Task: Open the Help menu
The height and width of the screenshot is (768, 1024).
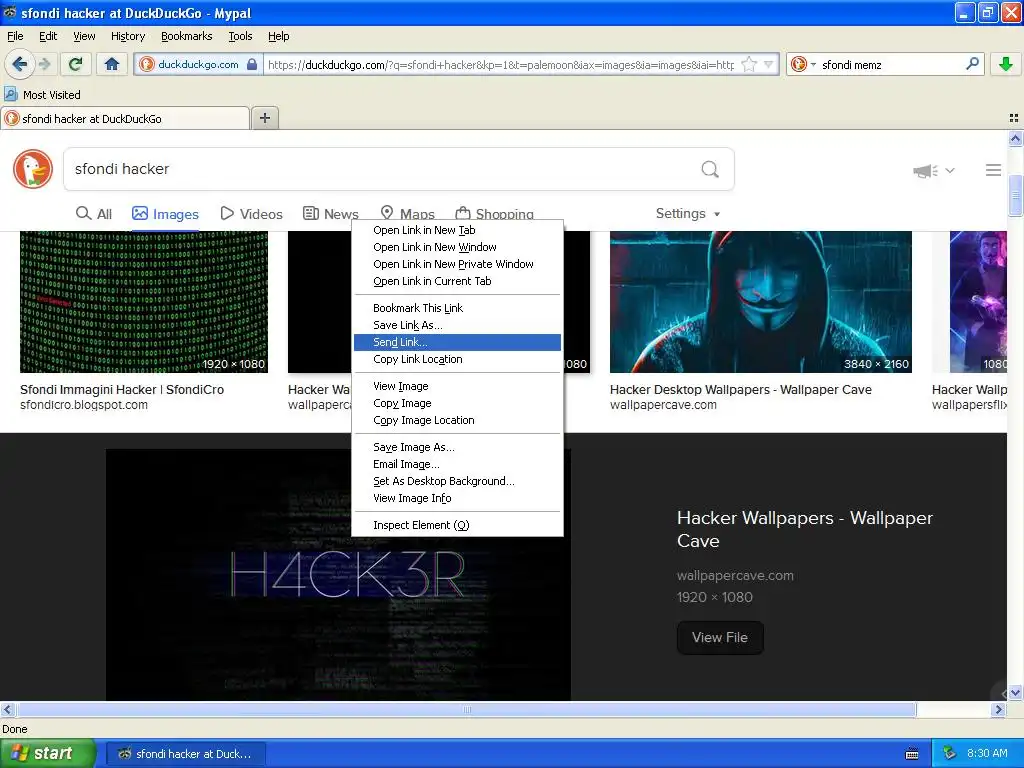Action: point(279,36)
